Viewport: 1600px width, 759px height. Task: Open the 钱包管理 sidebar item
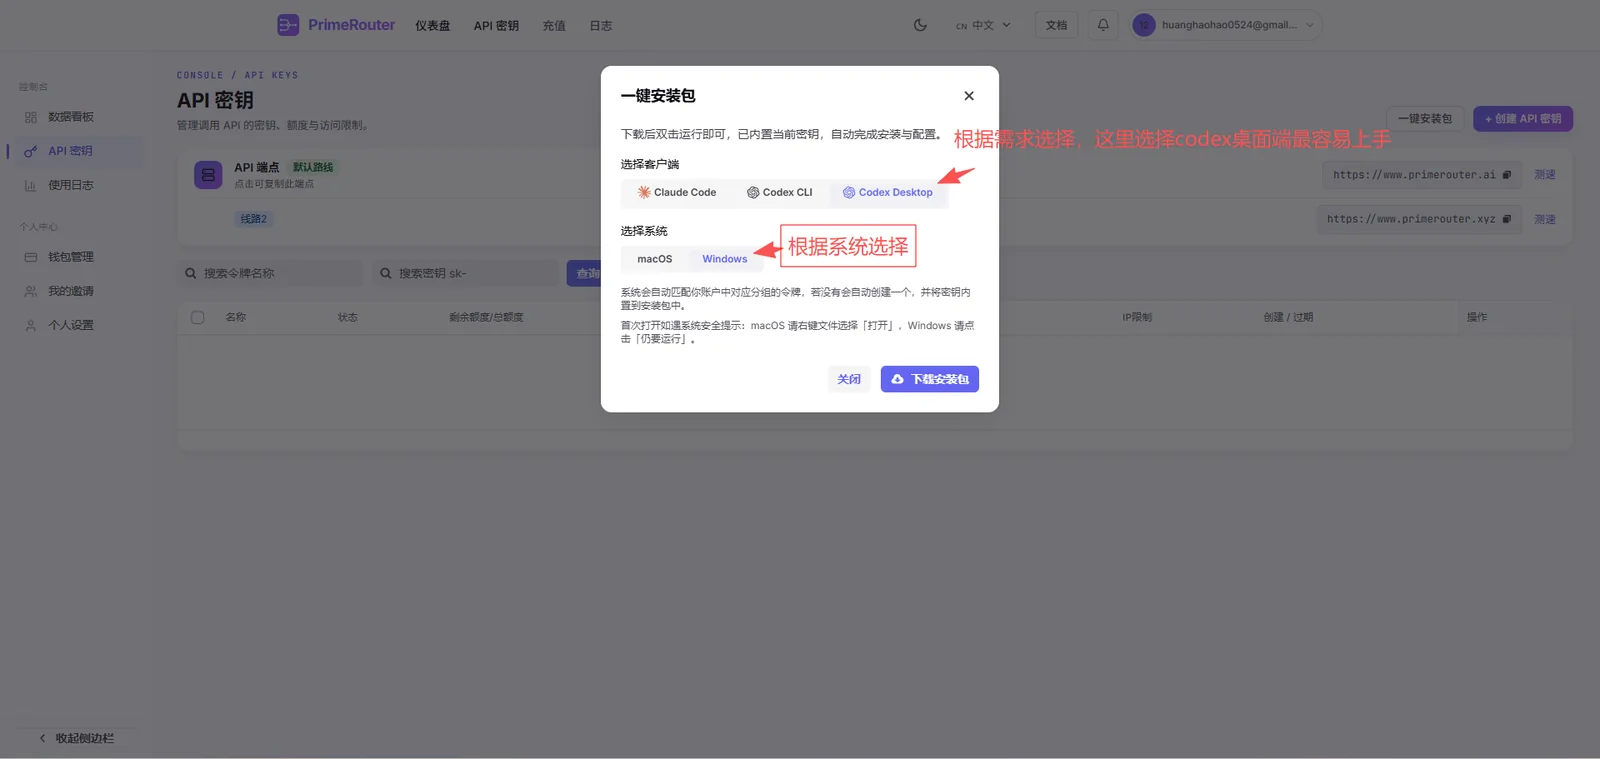[72, 257]
